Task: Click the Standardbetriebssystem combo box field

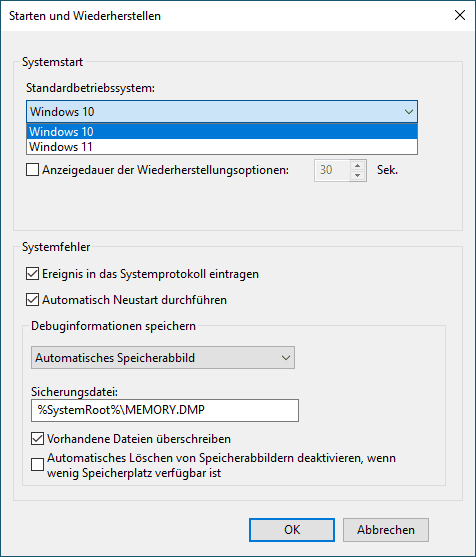Action: tap(222, 112)
